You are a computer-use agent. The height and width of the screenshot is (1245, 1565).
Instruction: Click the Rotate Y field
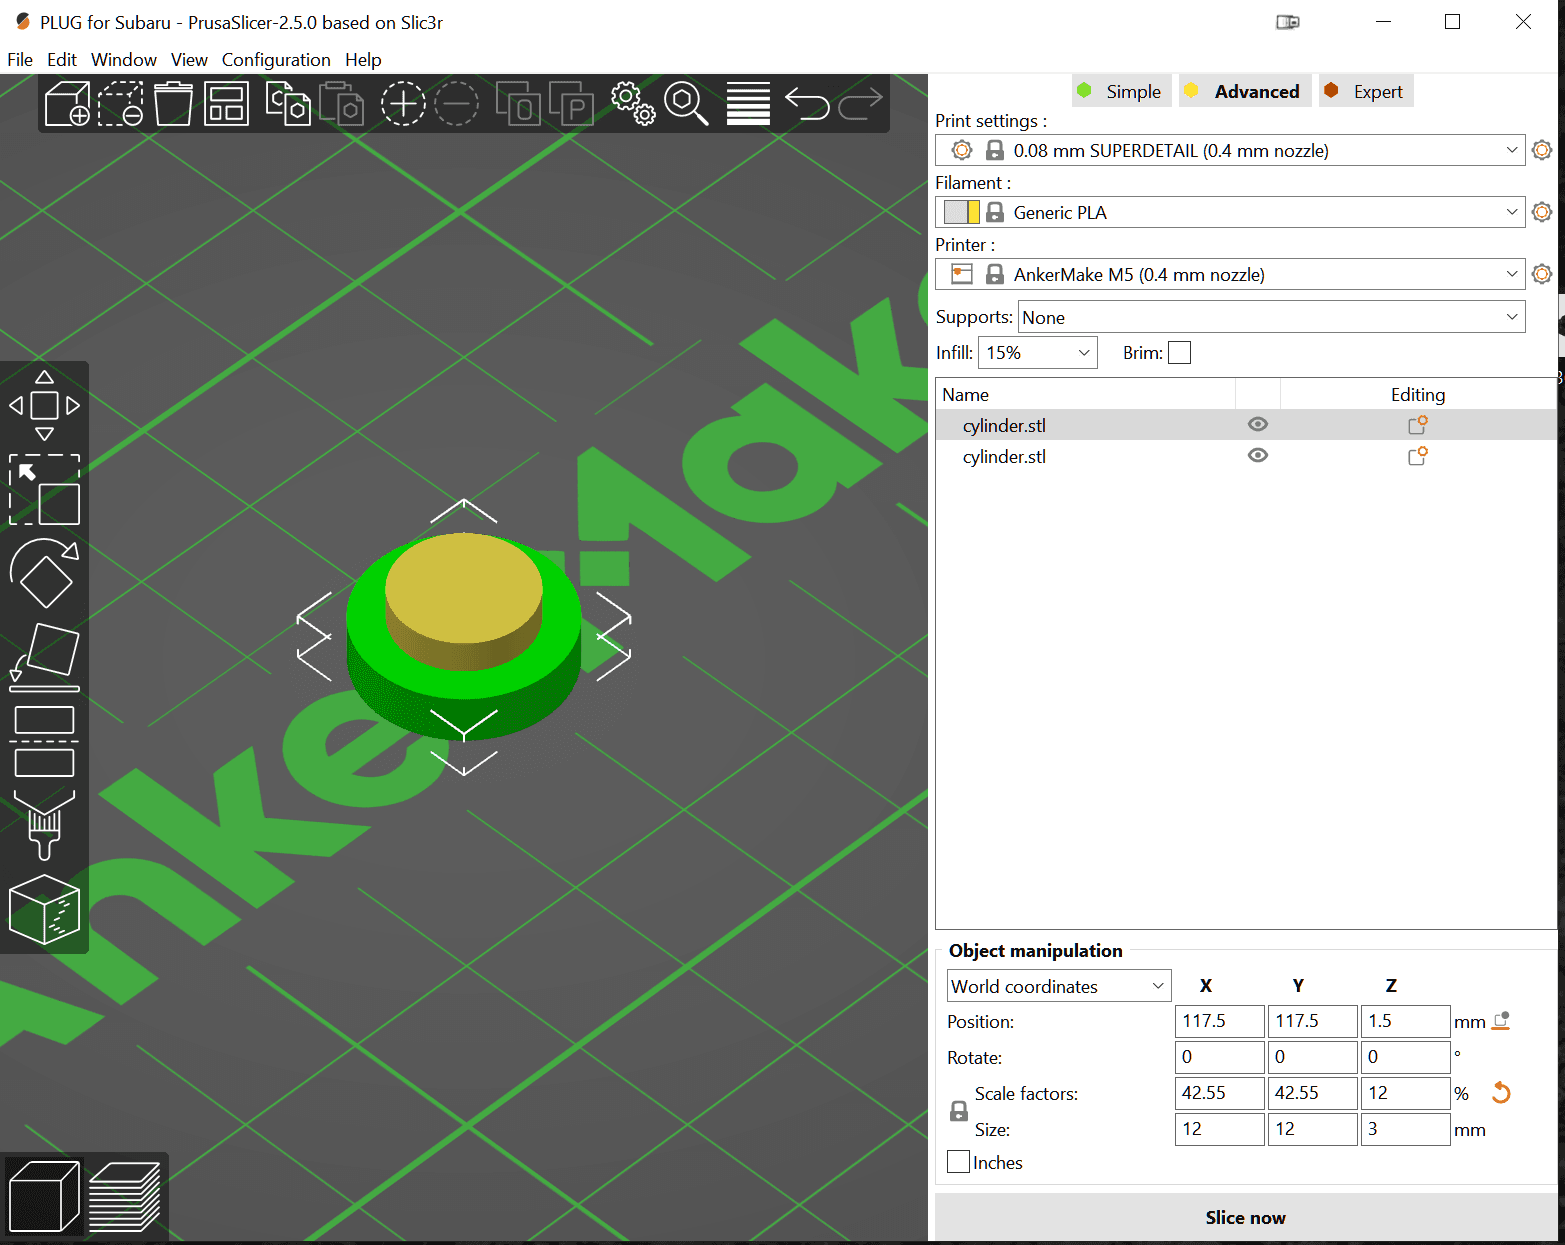1313,1057
